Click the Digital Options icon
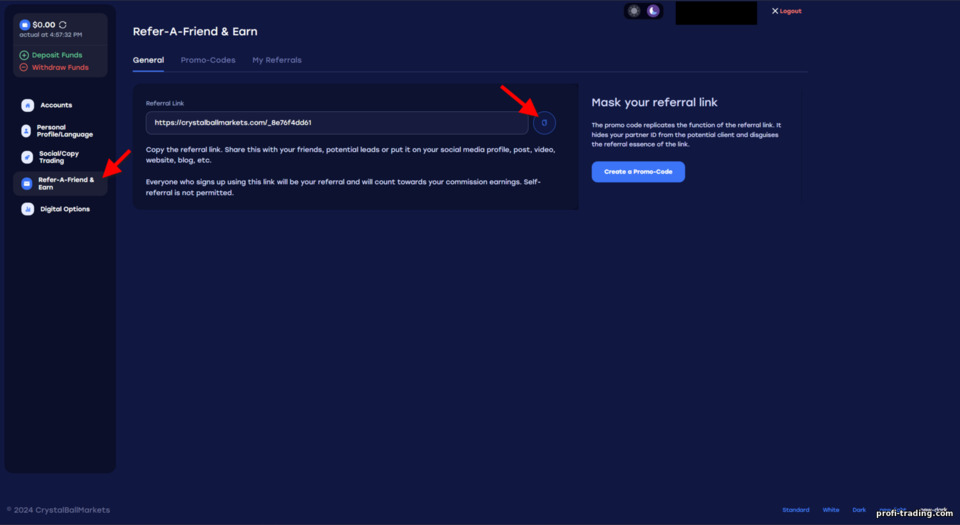Viewport: 960px width, 525px height. click(x=28, y=209)
